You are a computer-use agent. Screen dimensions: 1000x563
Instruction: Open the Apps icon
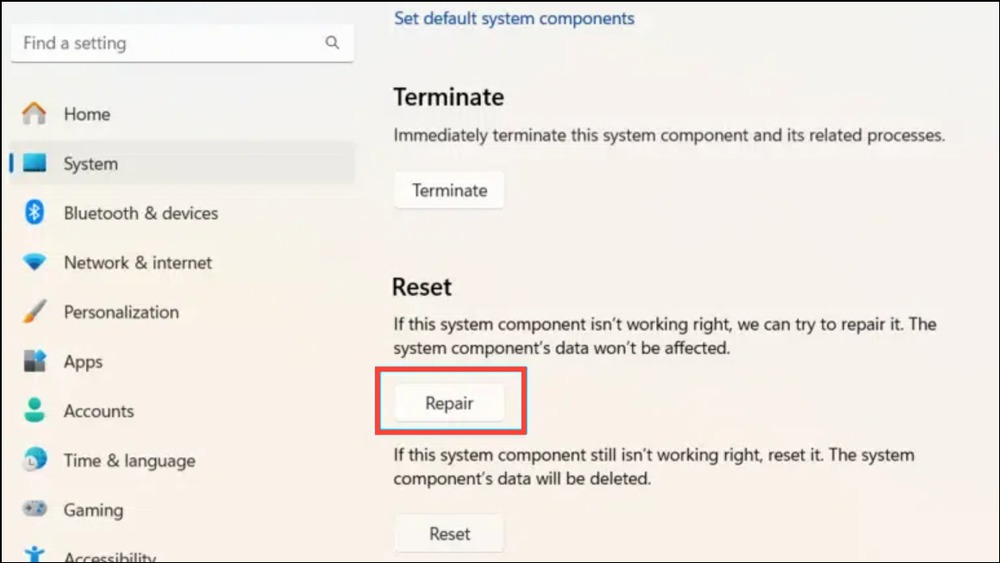[x=34, y=361]
